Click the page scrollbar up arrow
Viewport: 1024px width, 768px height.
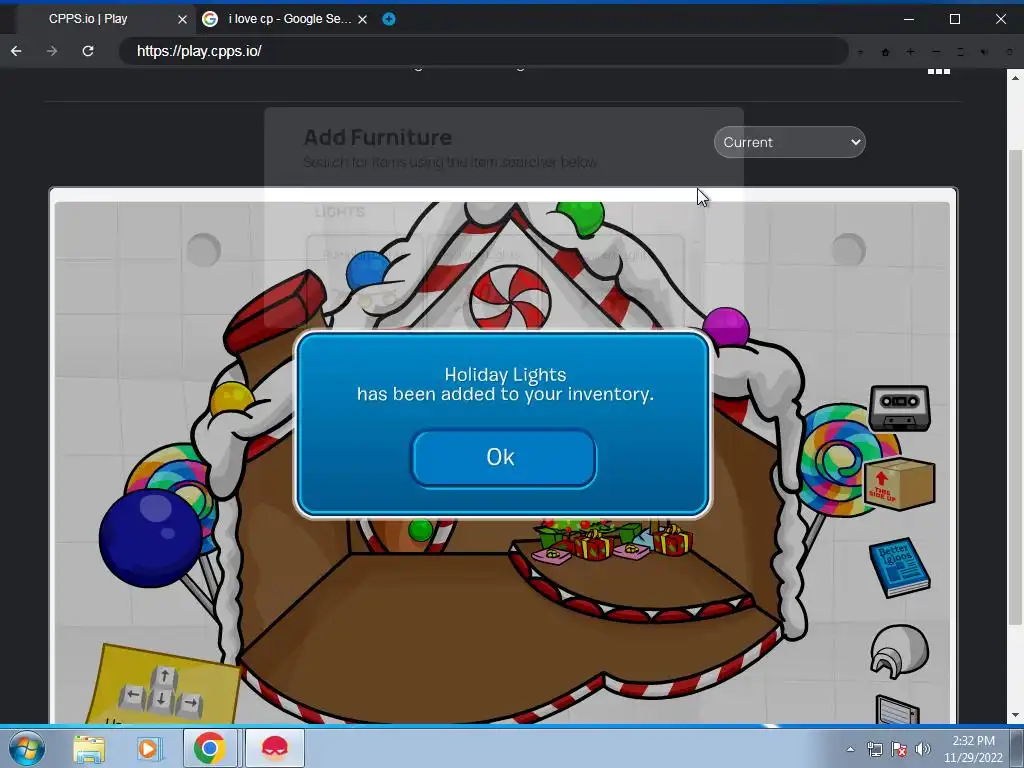point(1015,77)
